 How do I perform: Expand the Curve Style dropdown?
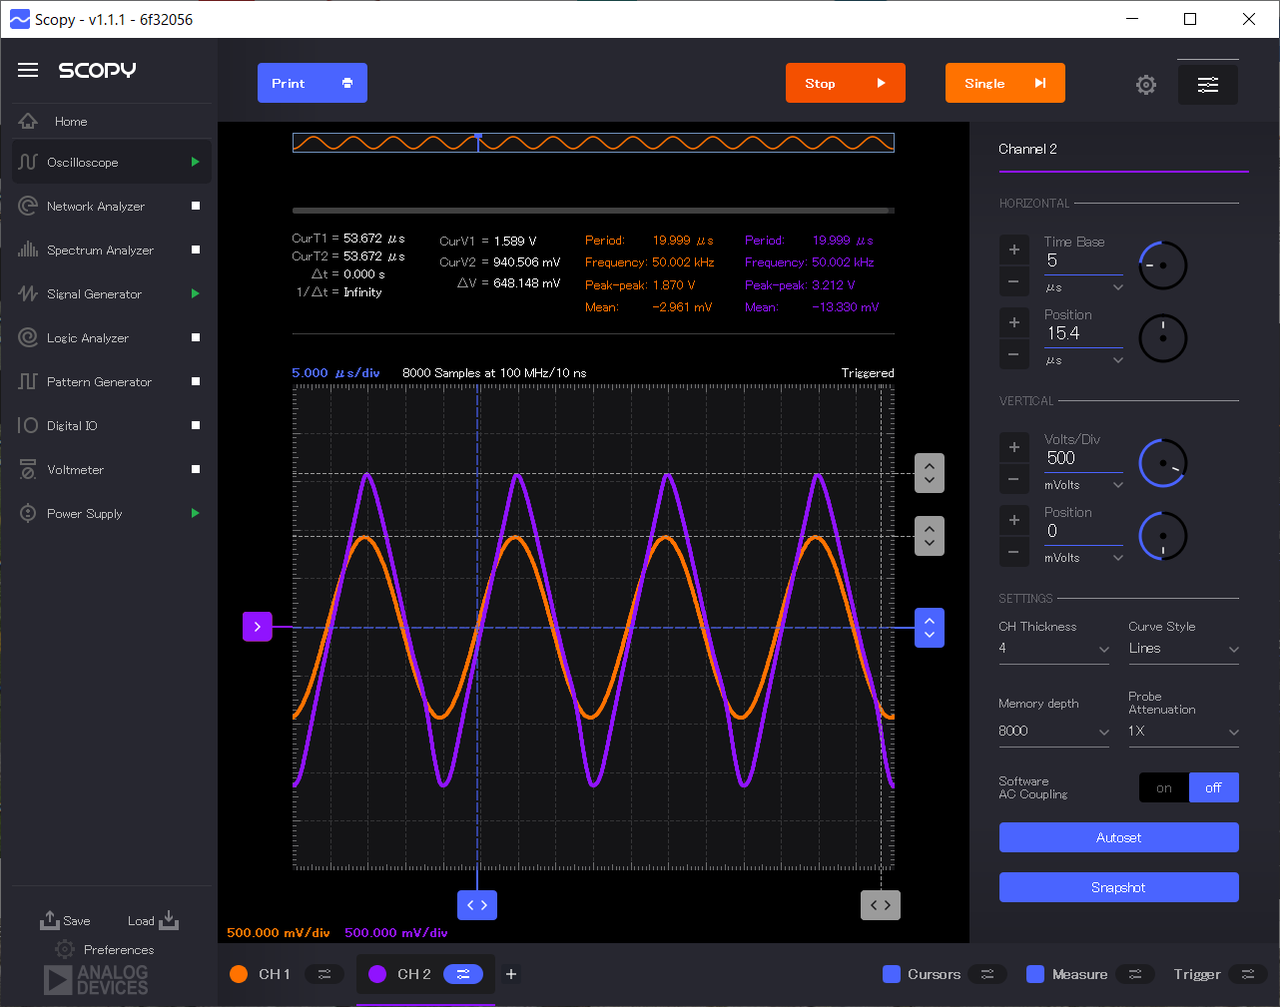1183,649
